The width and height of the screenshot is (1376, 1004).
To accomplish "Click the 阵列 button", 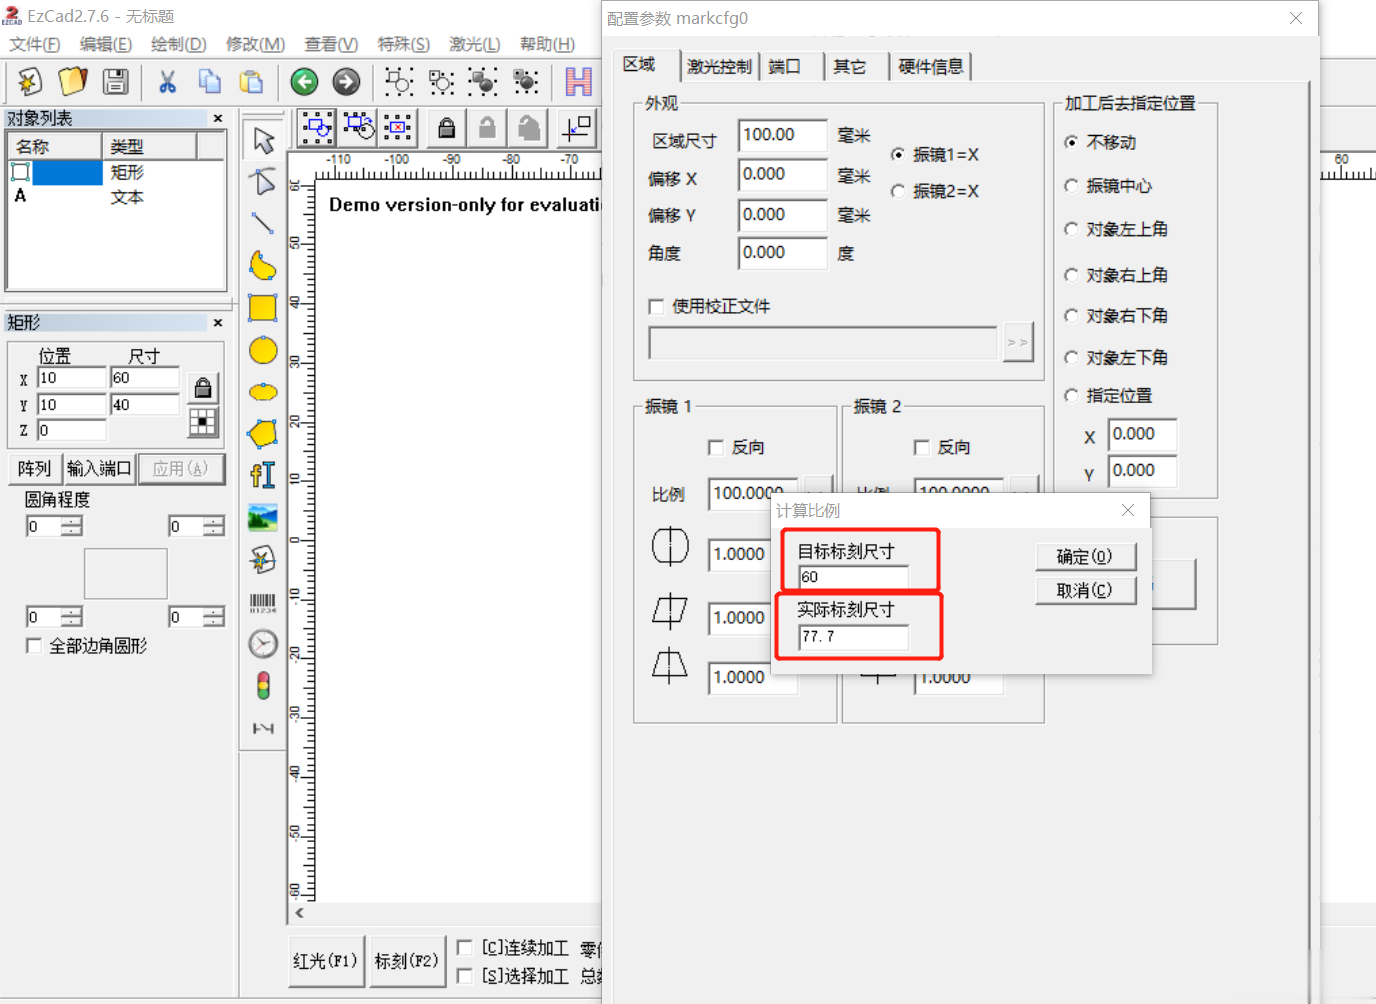I will [x=34, y=469].
